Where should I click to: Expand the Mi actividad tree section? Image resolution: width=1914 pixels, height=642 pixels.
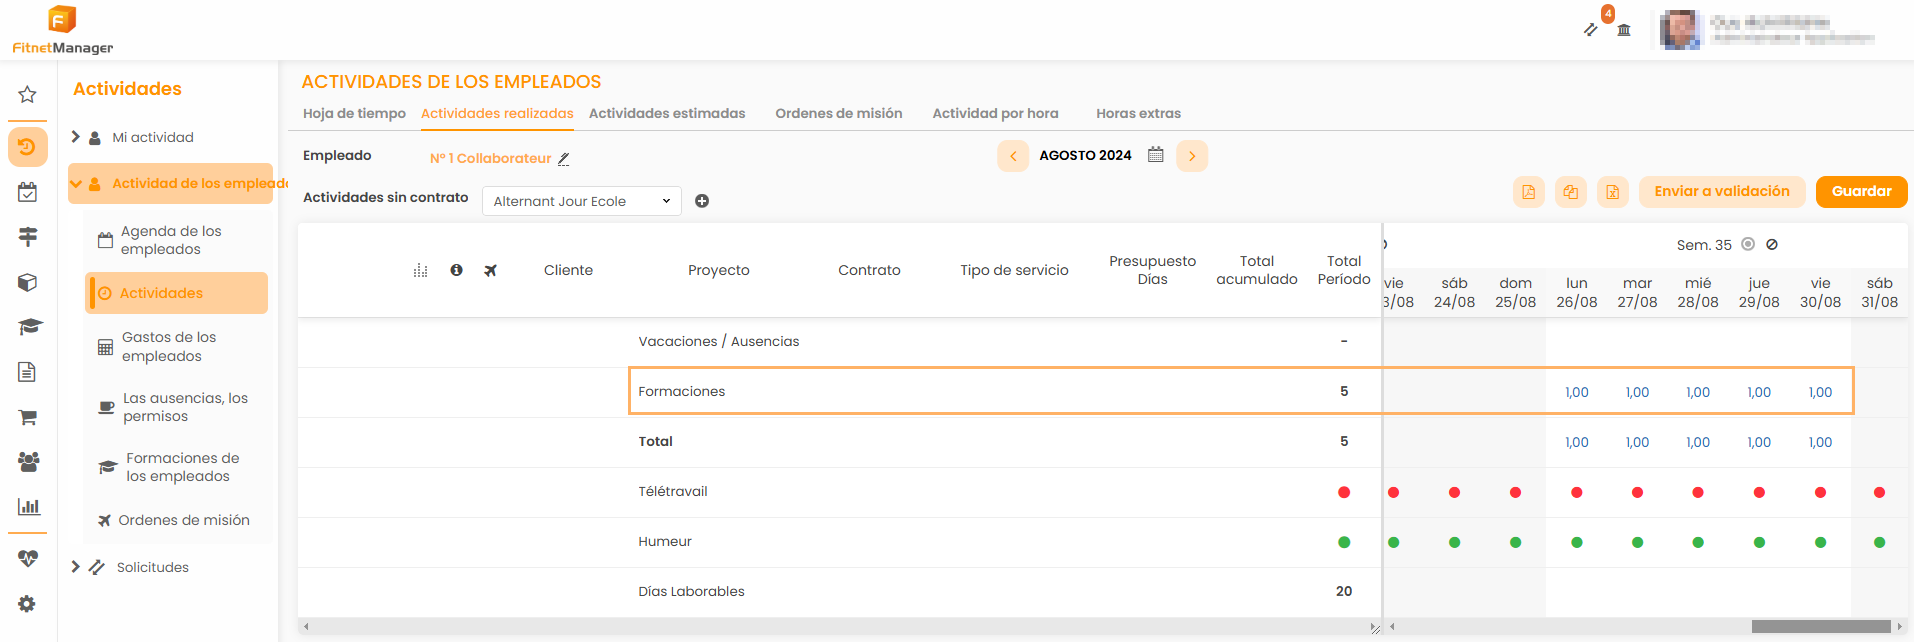76,137
